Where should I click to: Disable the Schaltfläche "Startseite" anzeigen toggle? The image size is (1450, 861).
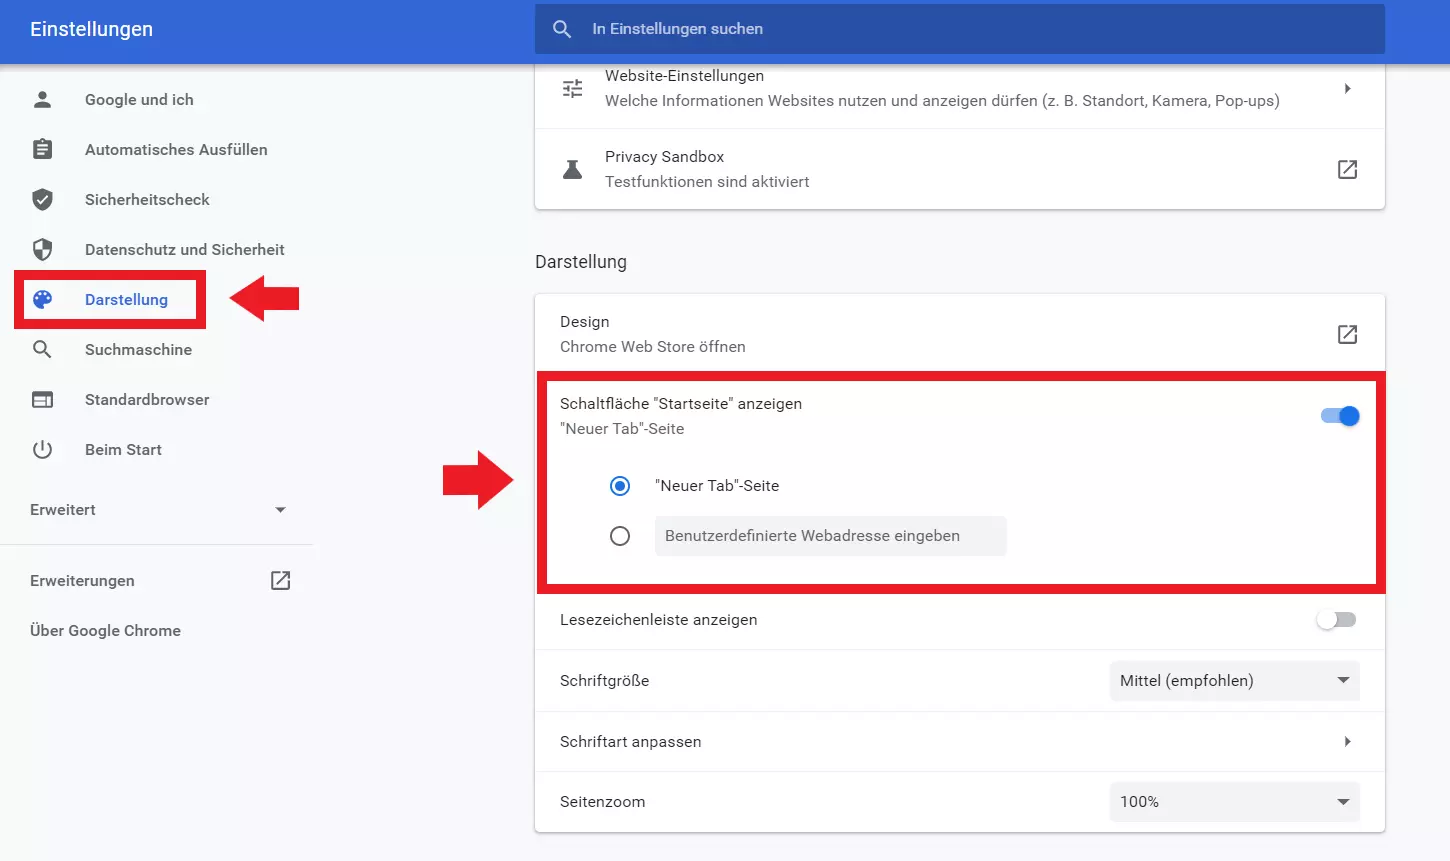pyautogui.click(x=1340, y=416)
